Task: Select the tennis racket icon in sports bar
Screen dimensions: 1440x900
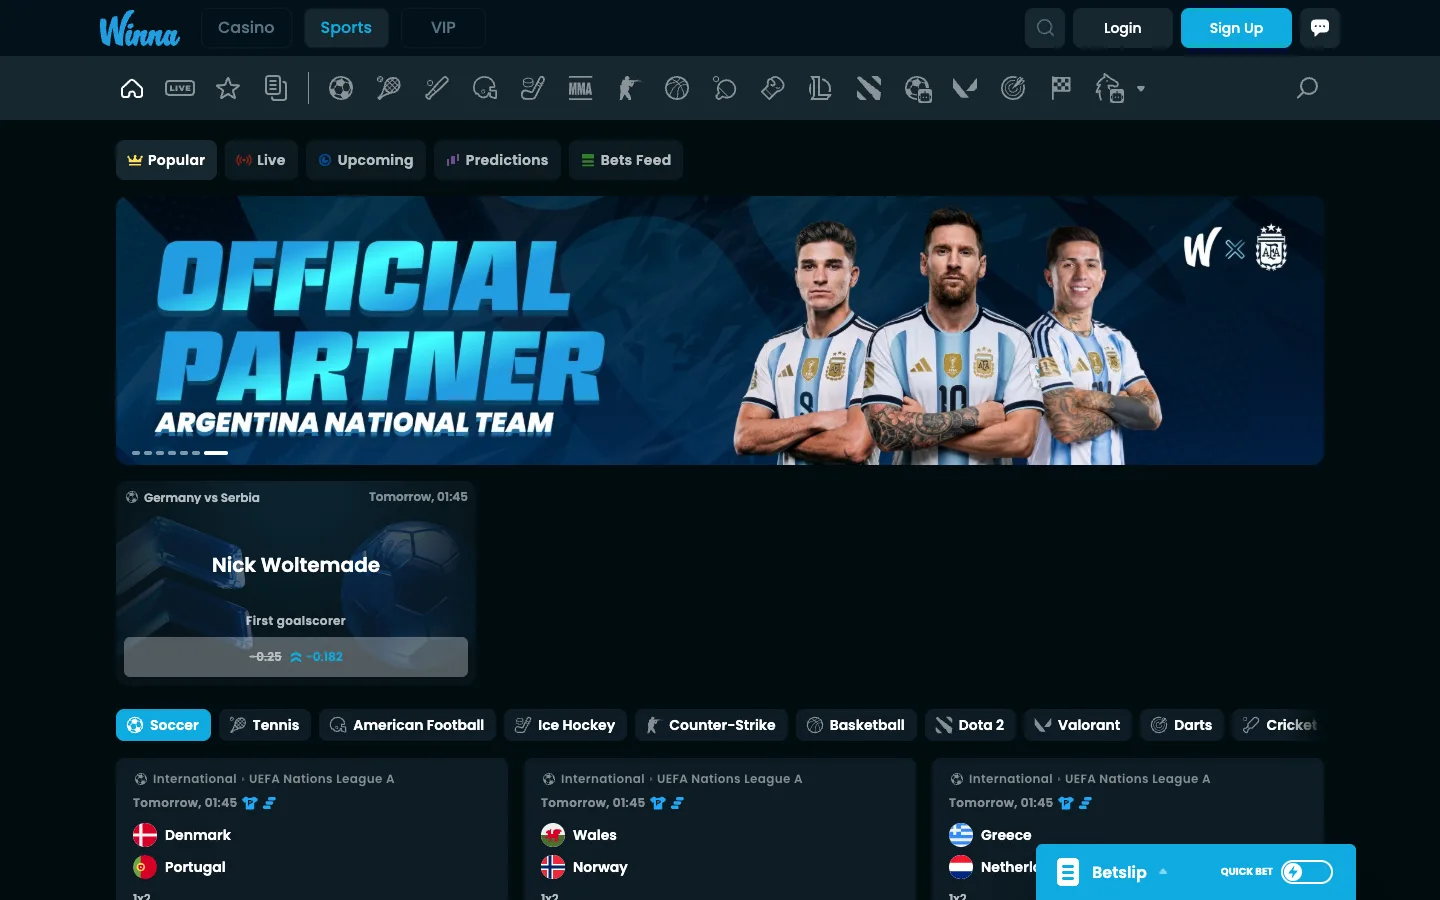Action: 389,89
